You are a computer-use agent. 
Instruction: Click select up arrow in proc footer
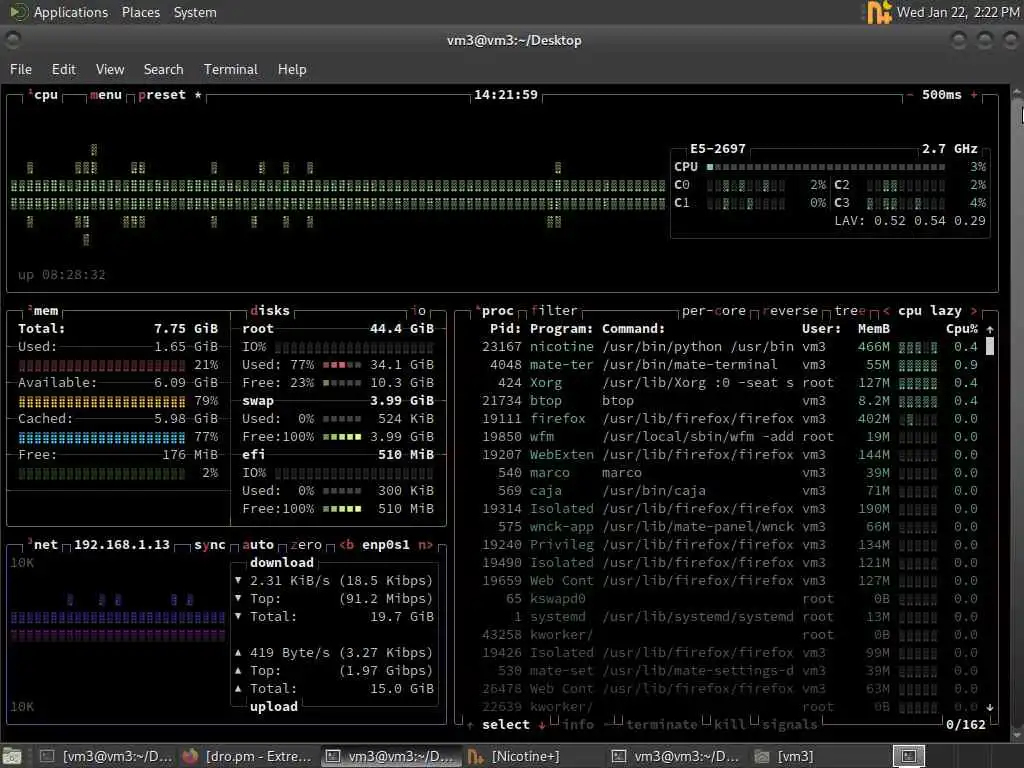[x=470, y=725]
